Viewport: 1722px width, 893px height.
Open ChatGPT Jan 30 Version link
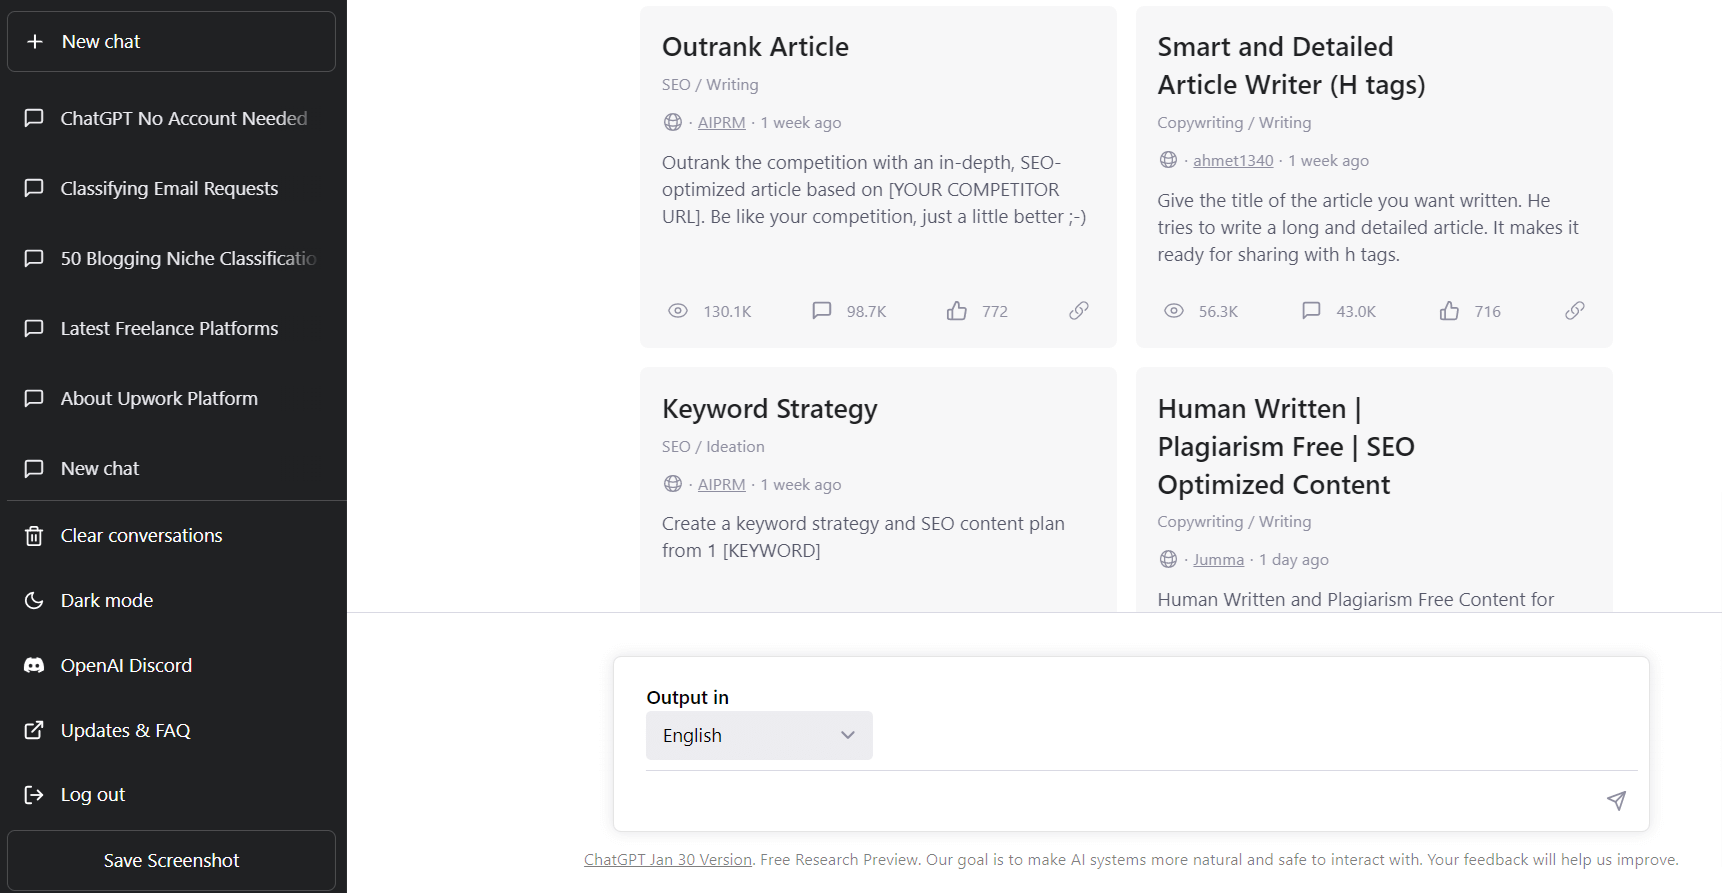[668, 860]
